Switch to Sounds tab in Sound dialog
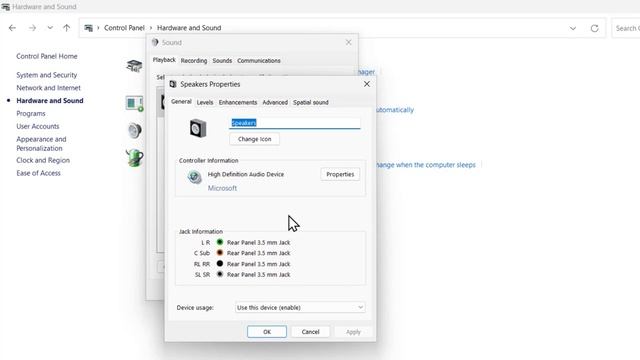The height and width of the screenshot is (360, 640). click(x=222, y=60)
